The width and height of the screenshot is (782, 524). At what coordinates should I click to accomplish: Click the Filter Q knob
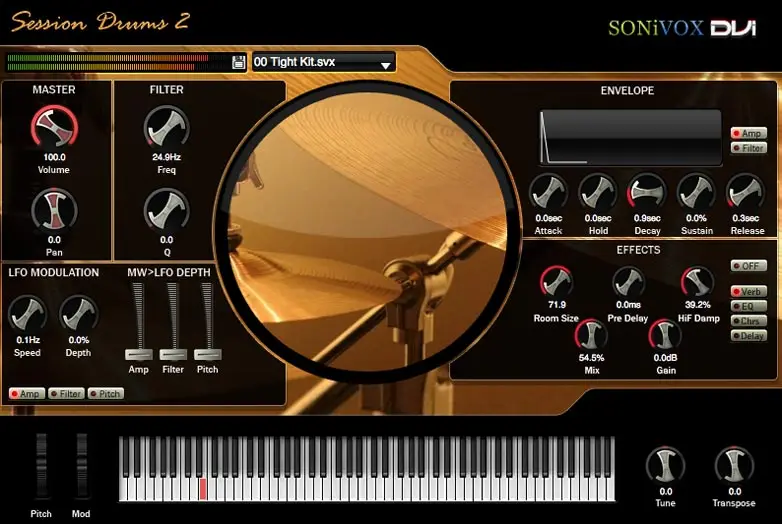167,210
